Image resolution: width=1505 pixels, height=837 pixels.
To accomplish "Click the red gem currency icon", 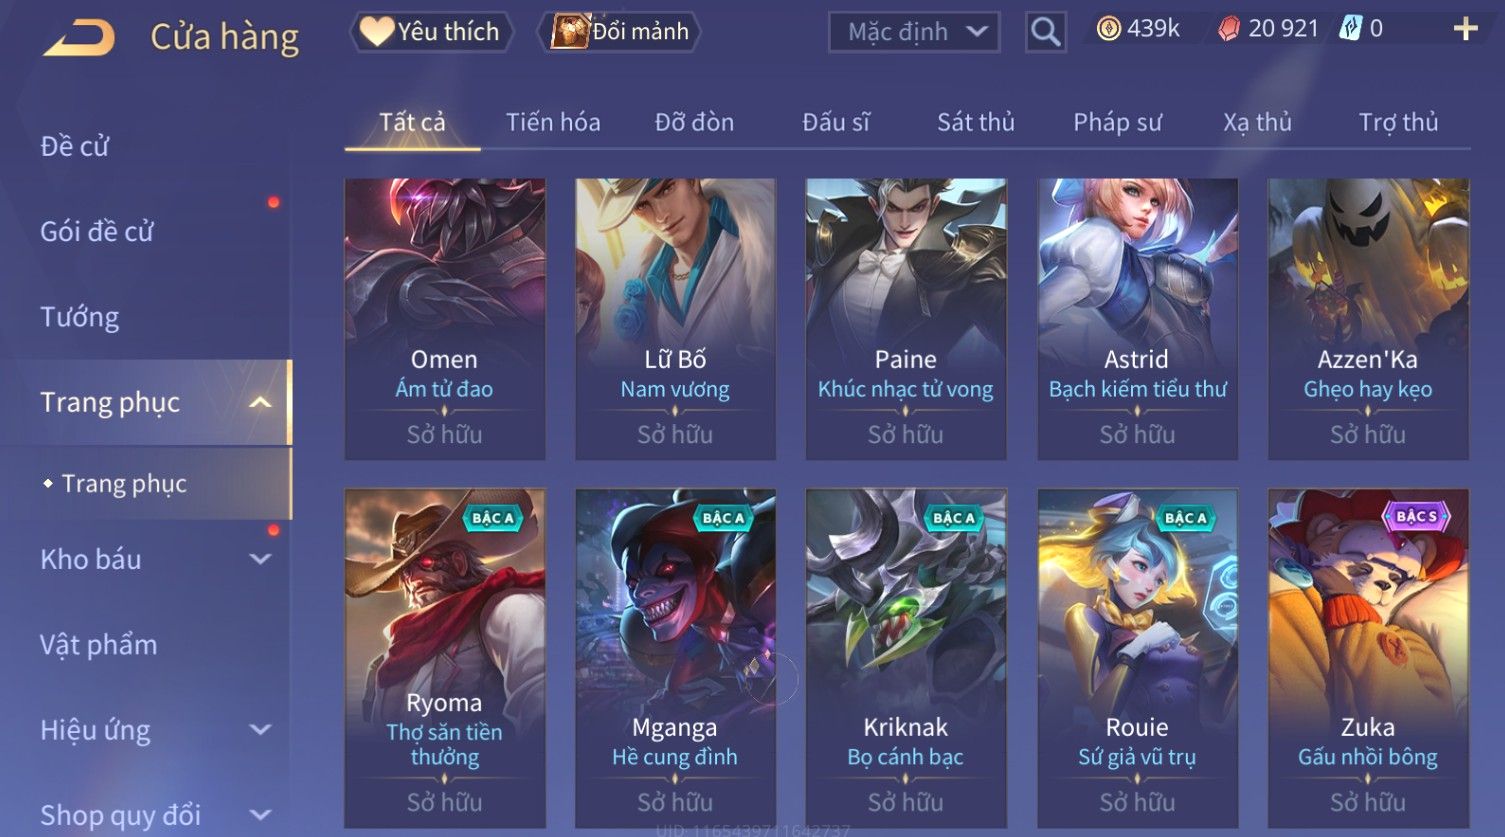I will click(1228, 29).
